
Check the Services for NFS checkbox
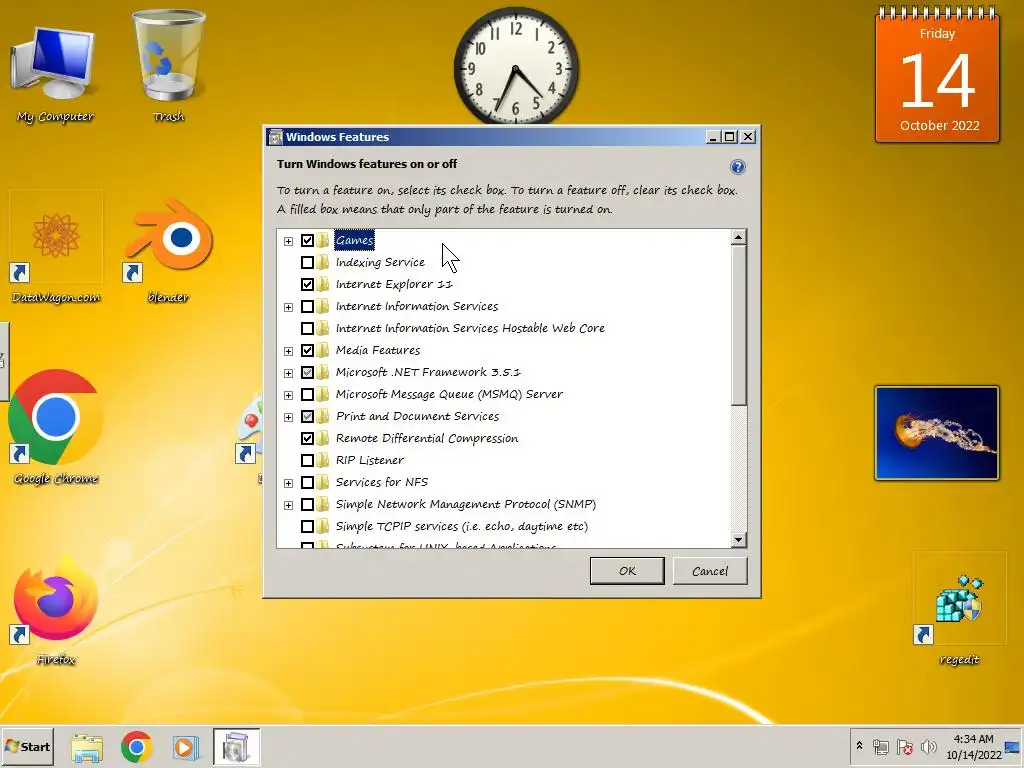point(307,483)
